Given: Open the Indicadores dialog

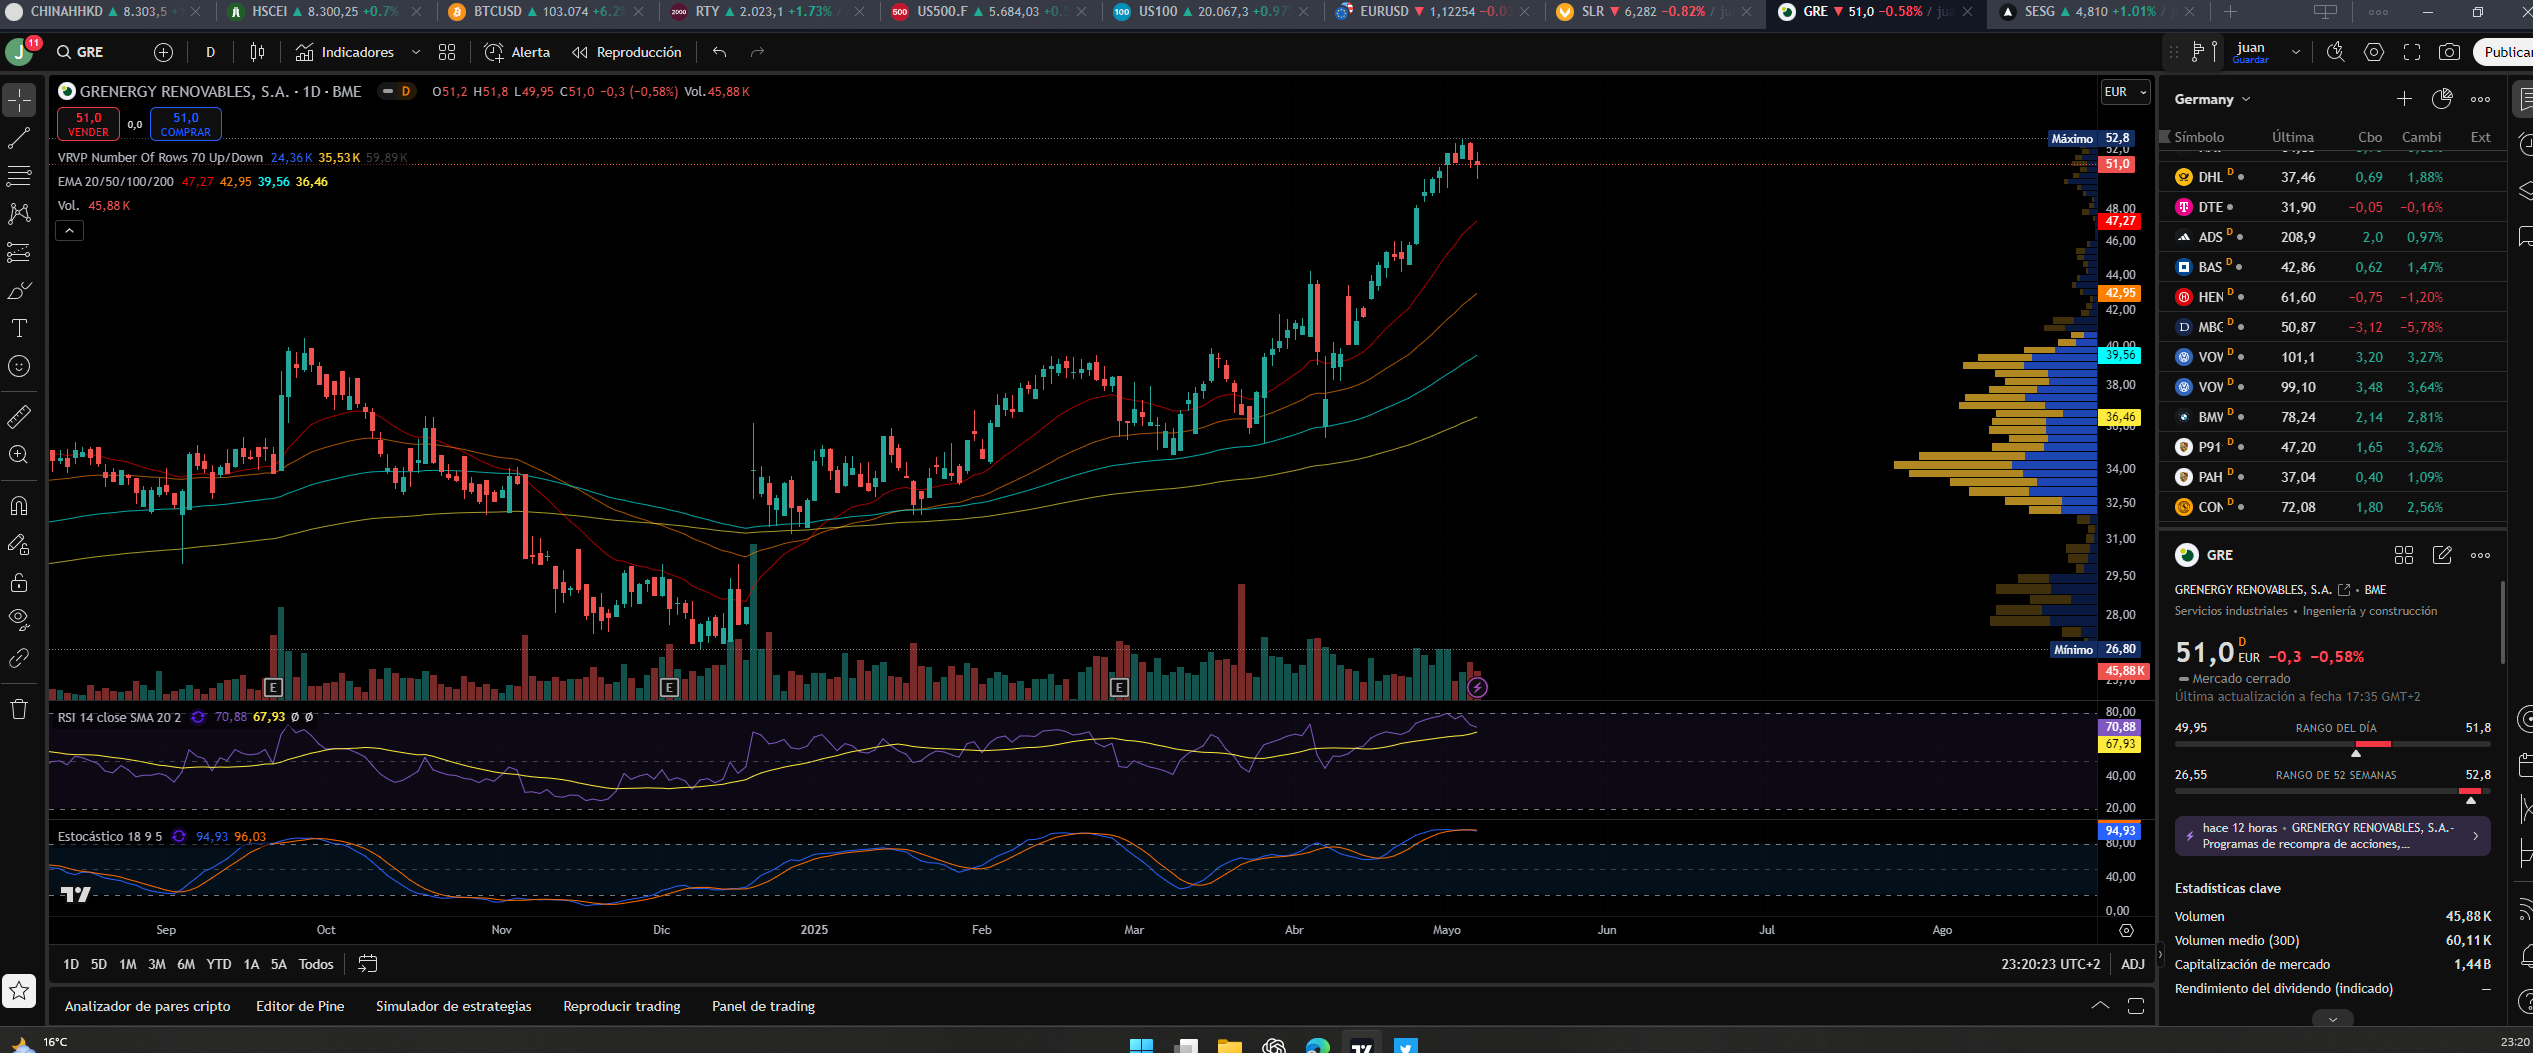Looking at the screenshot, I should (x=345, y=52).
